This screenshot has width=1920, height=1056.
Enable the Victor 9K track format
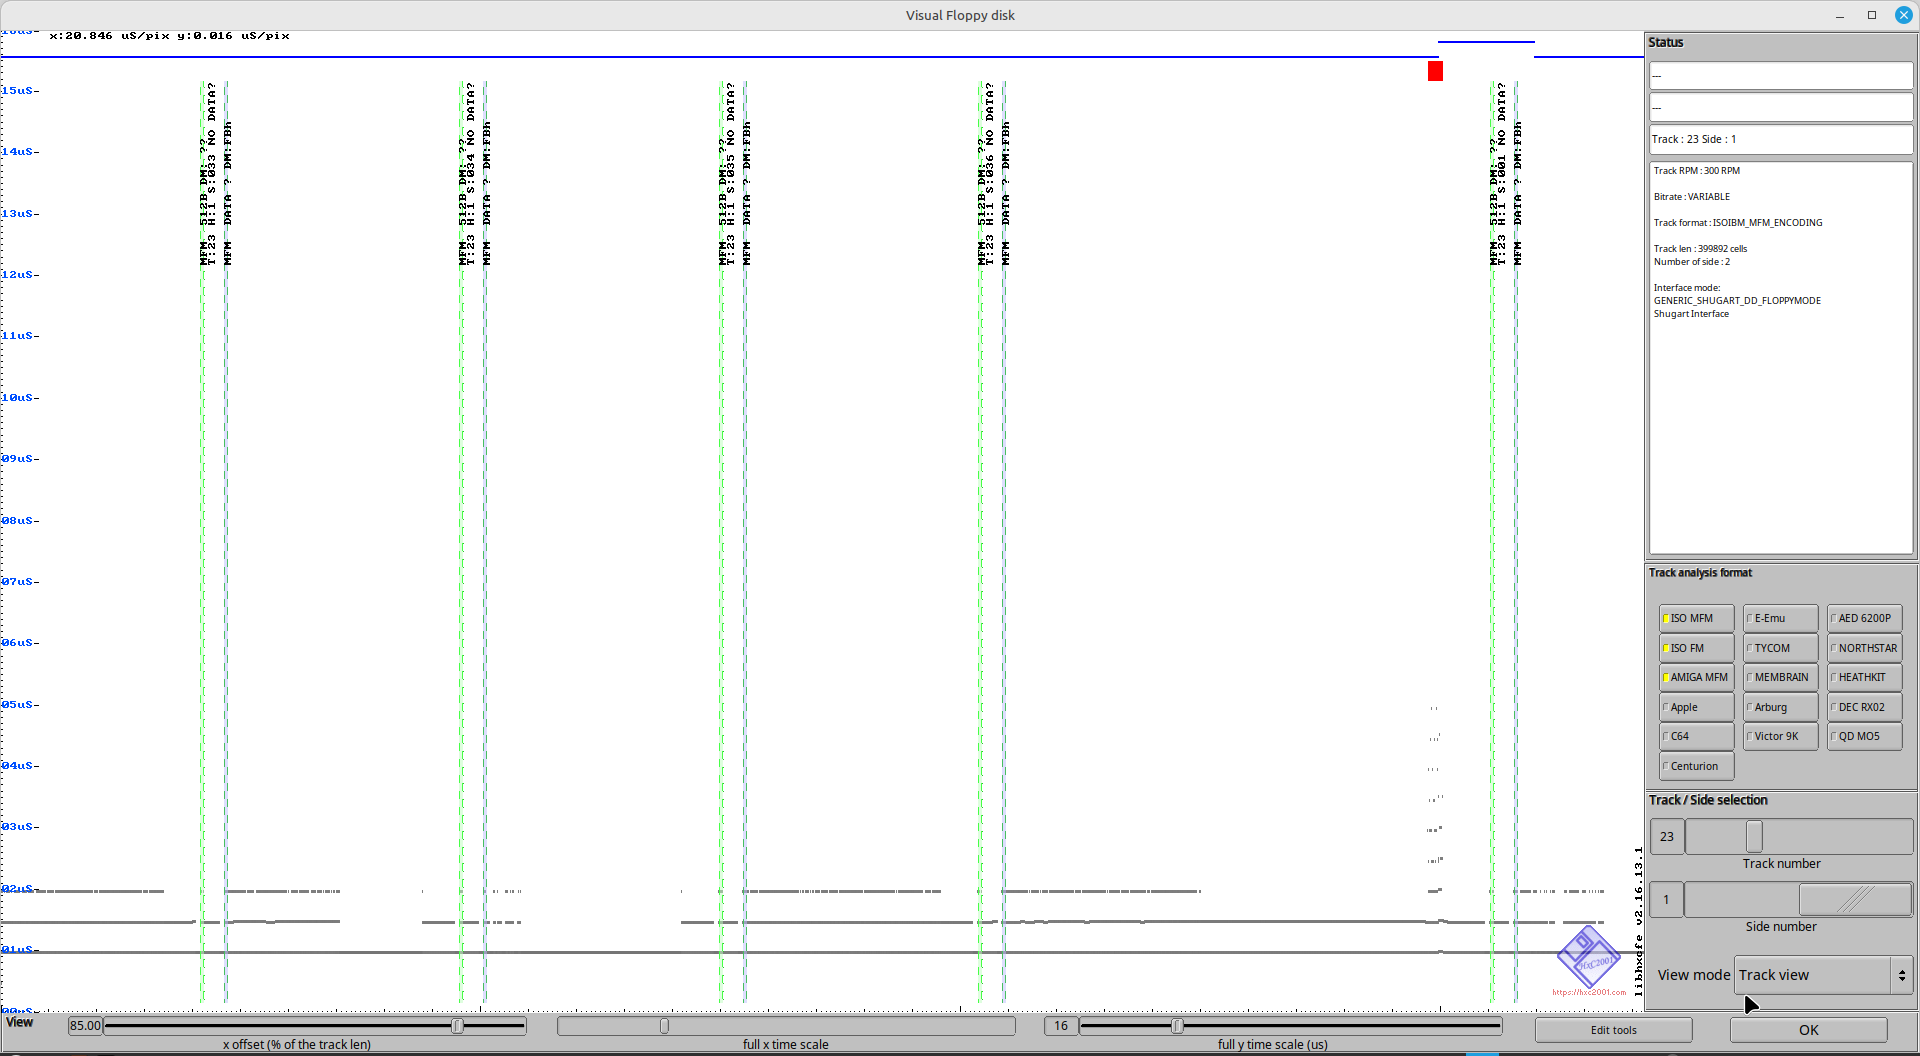[x=1780, y=736]
